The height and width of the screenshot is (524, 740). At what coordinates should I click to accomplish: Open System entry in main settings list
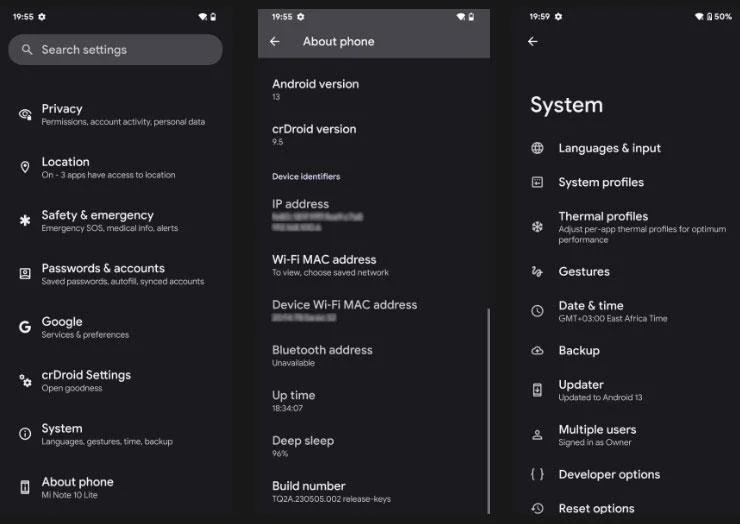tap(115, 434)
